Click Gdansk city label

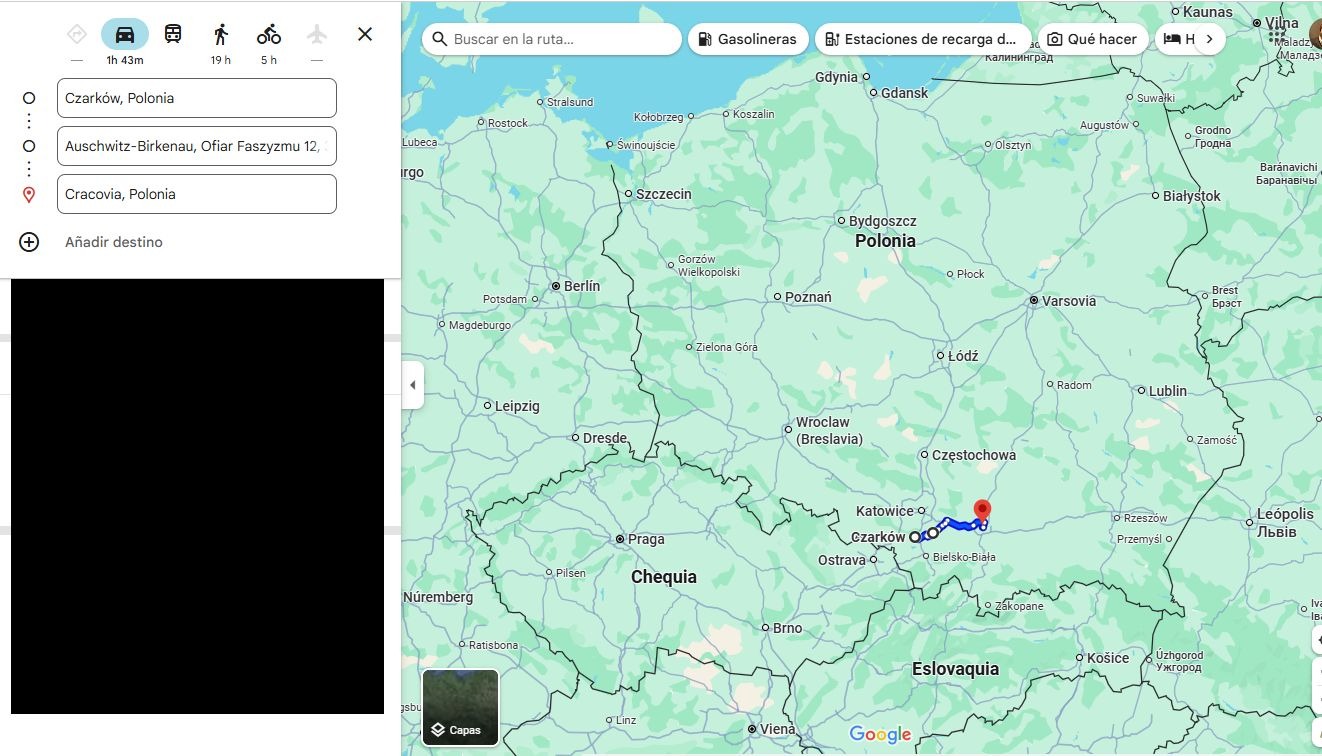tap(905, 93)
